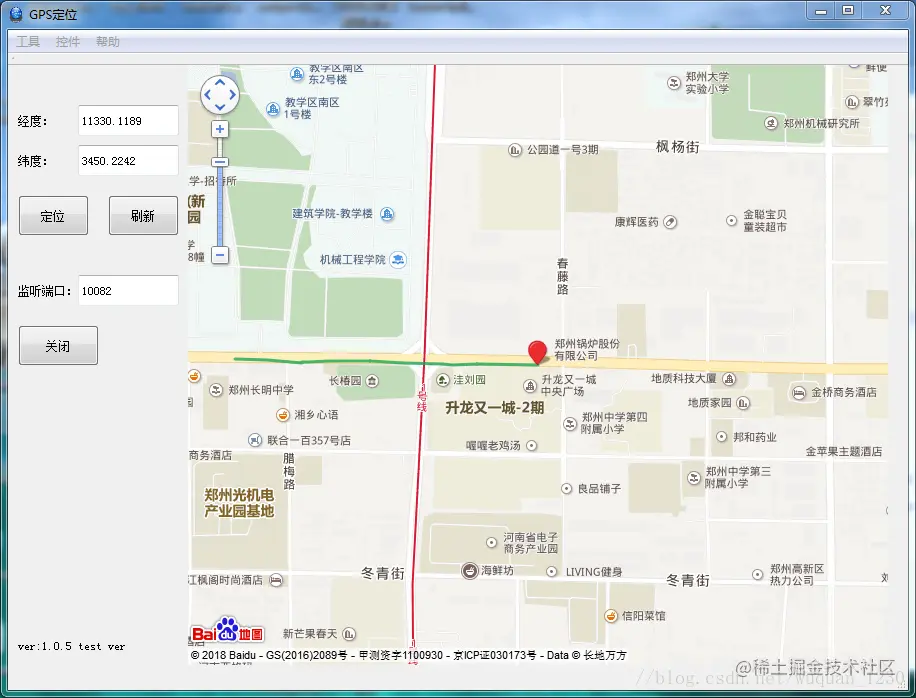Click the zoom slider handle
Image resolution: width=916 pixels, height=698 pixels.
point(220,162)
